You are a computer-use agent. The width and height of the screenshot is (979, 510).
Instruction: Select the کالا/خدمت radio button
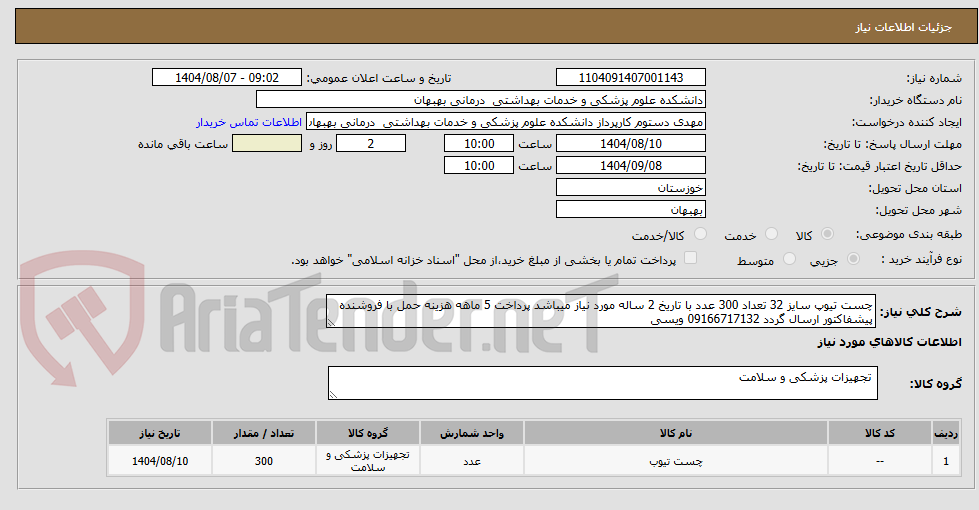701,234
